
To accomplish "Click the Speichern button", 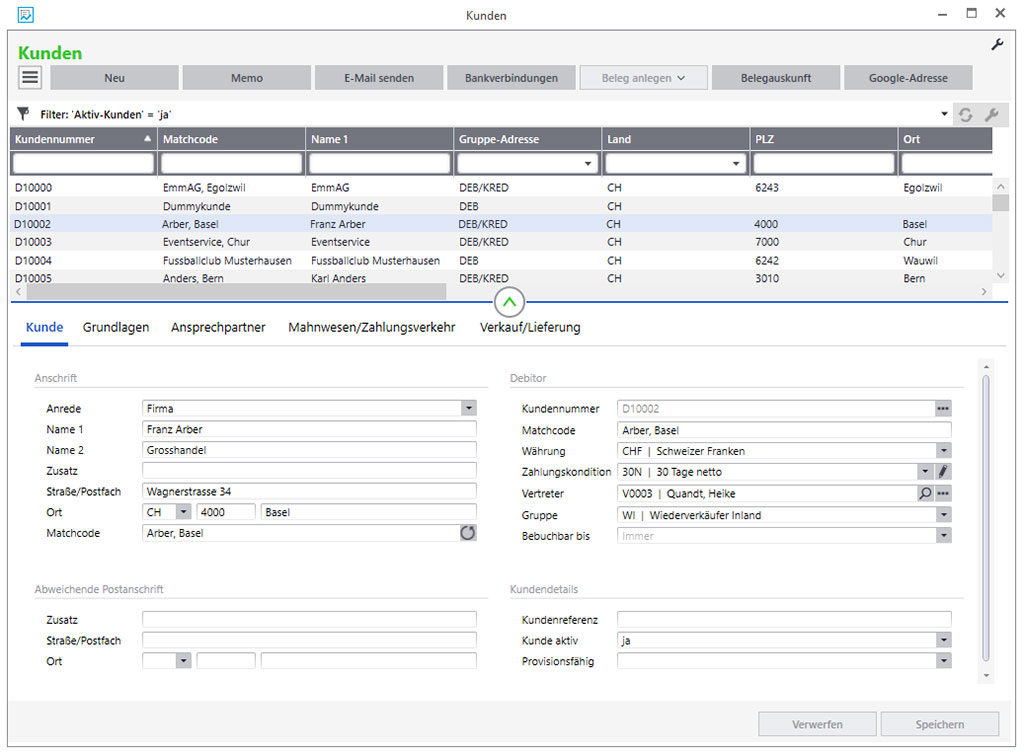I will pyautogui.click(x=940, y=724).
